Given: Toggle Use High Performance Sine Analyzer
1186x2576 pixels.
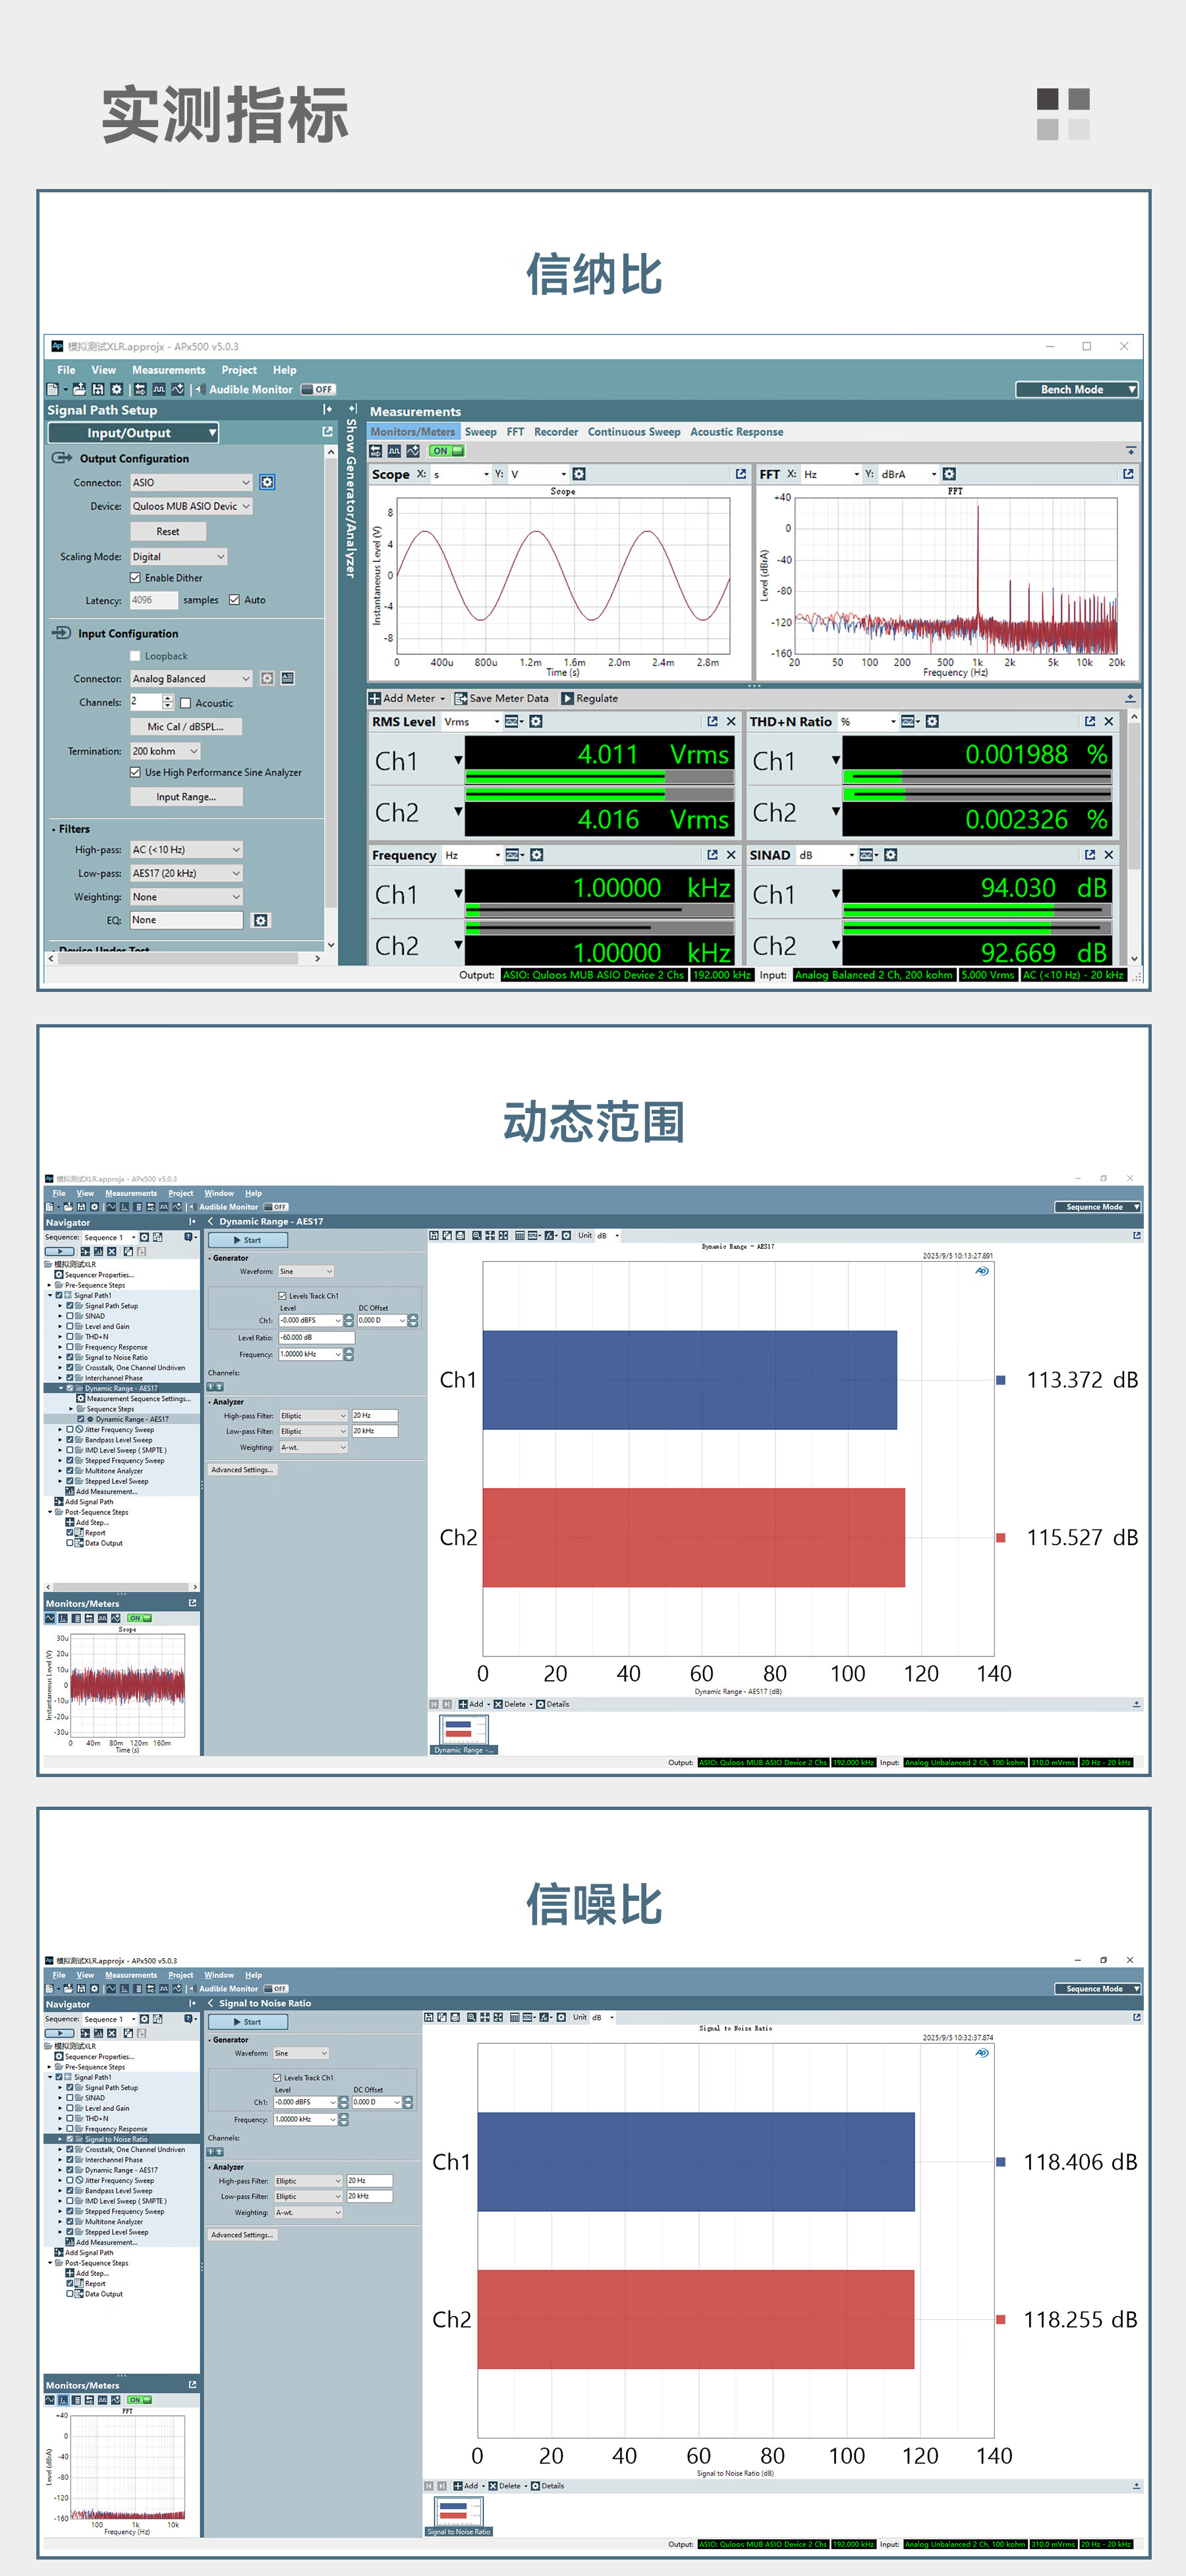Looking at the screenshot, I should tap(135, 772).
